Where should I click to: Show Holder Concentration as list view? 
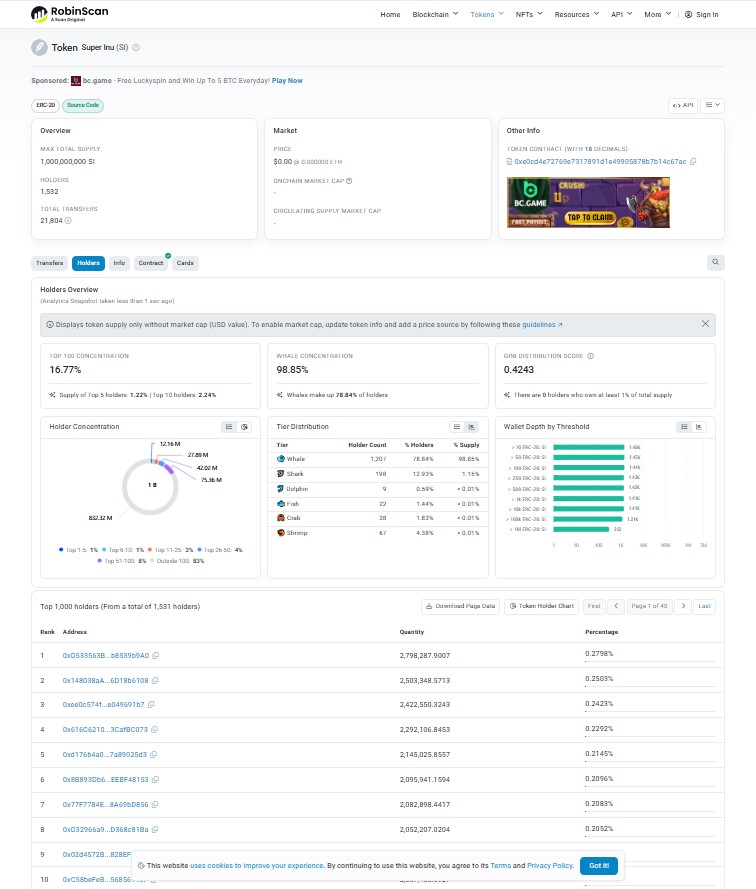(x=229, y=427)
